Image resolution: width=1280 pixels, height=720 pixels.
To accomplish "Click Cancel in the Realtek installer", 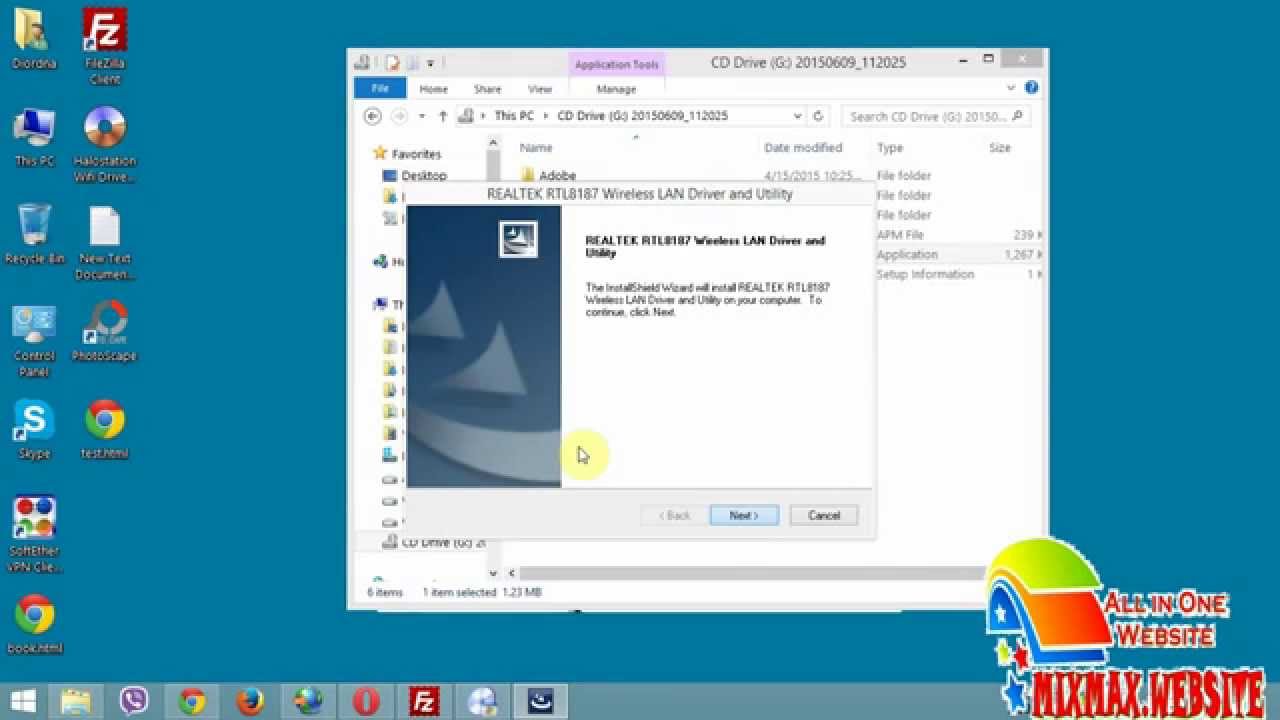I will click(x=824, y=515).
